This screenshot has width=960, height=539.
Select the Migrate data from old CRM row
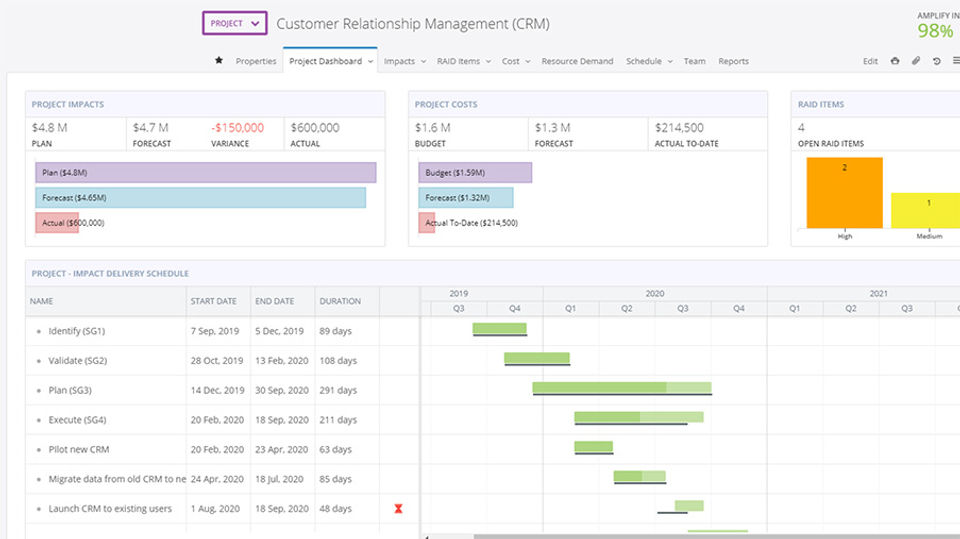(x=222, y=479)
